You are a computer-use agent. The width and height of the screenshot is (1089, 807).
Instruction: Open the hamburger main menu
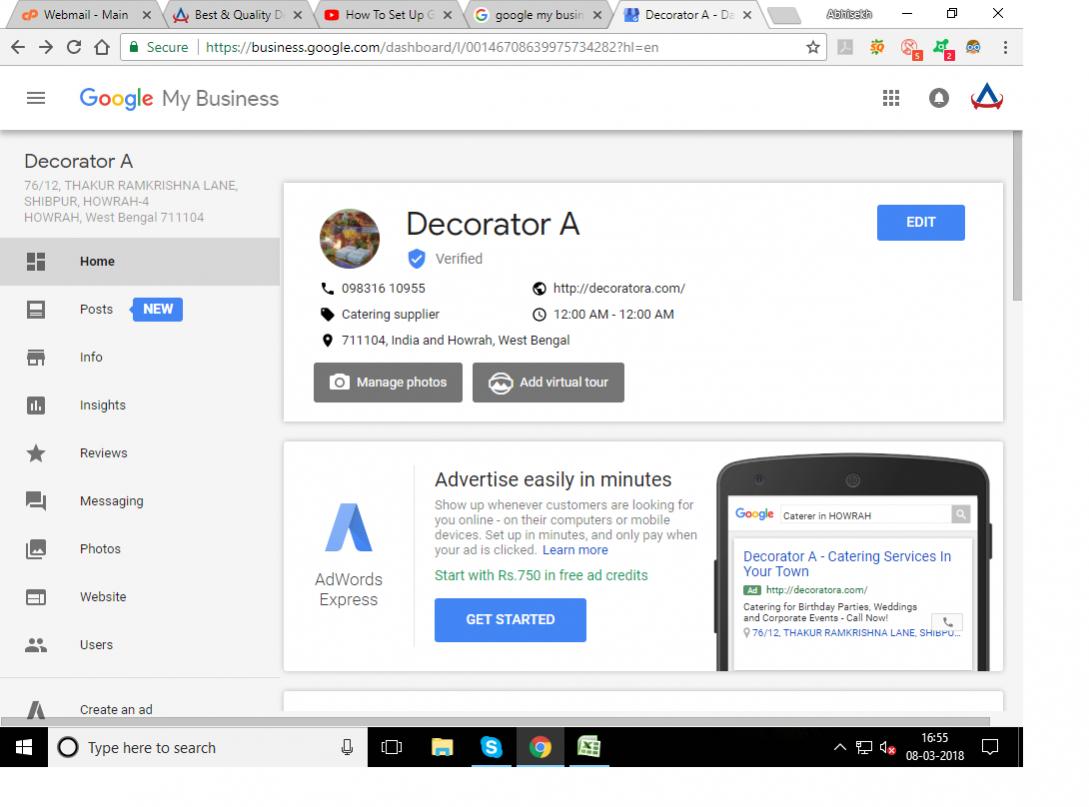[36, 98]
